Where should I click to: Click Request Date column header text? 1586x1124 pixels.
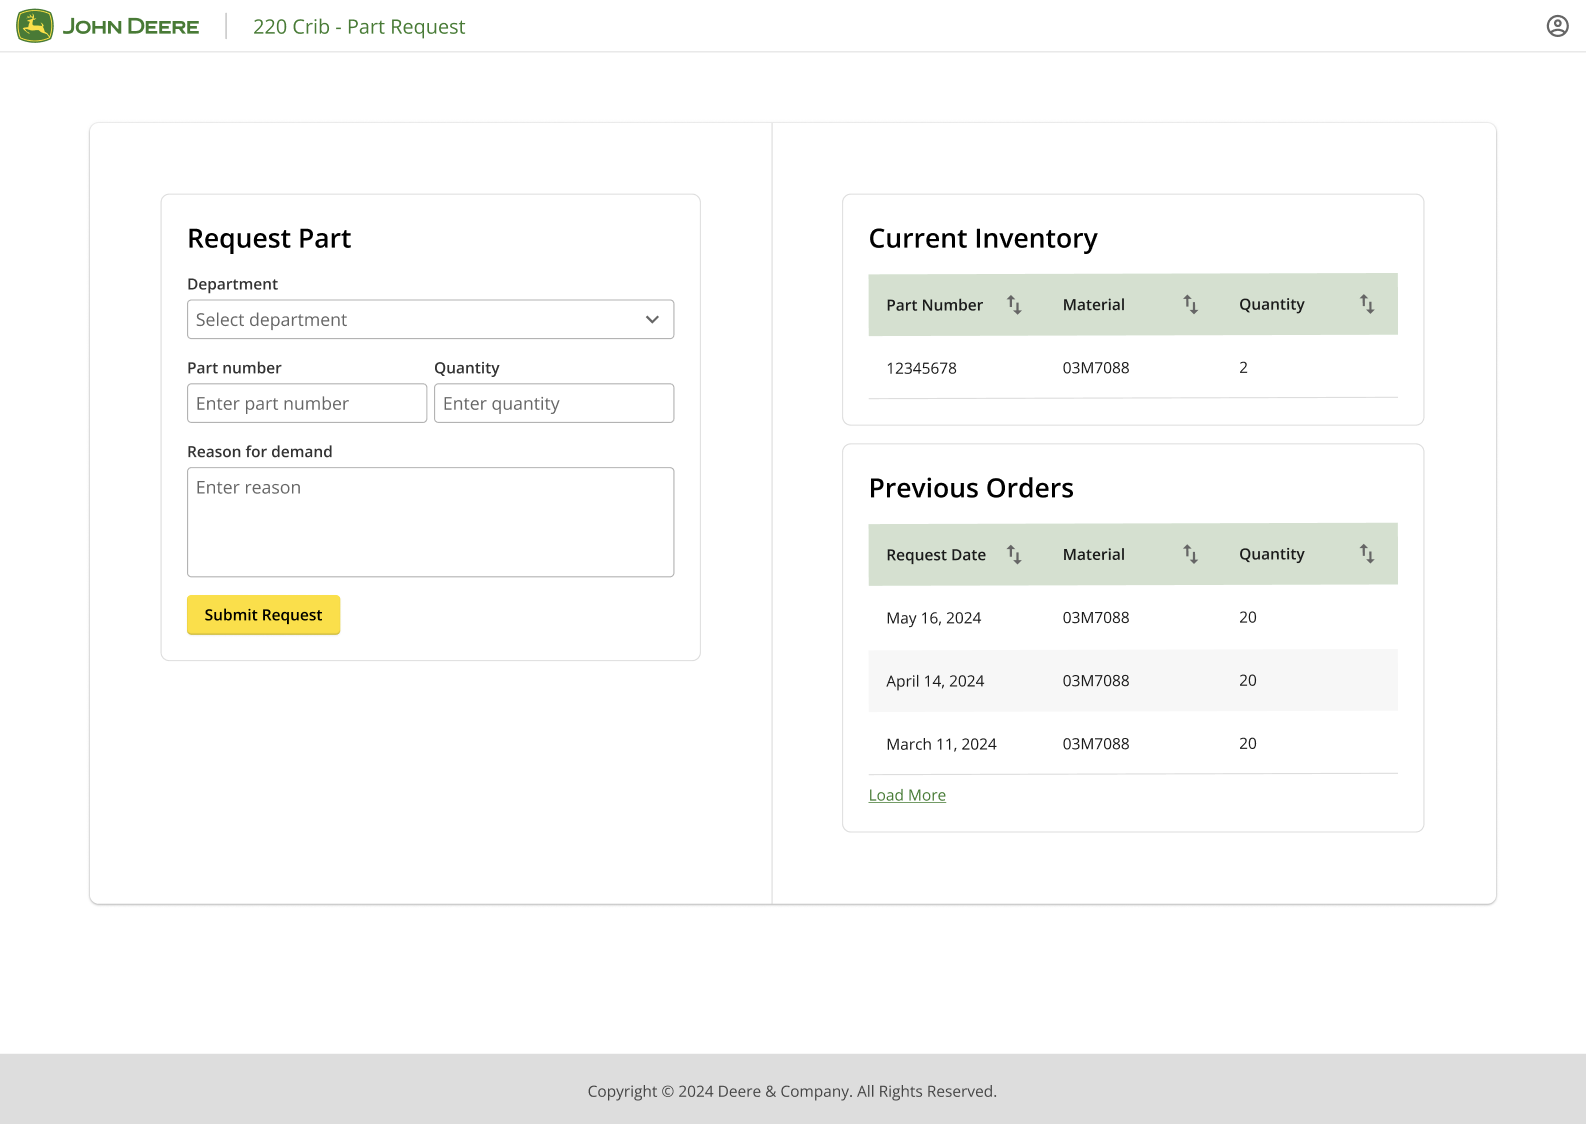936,555
